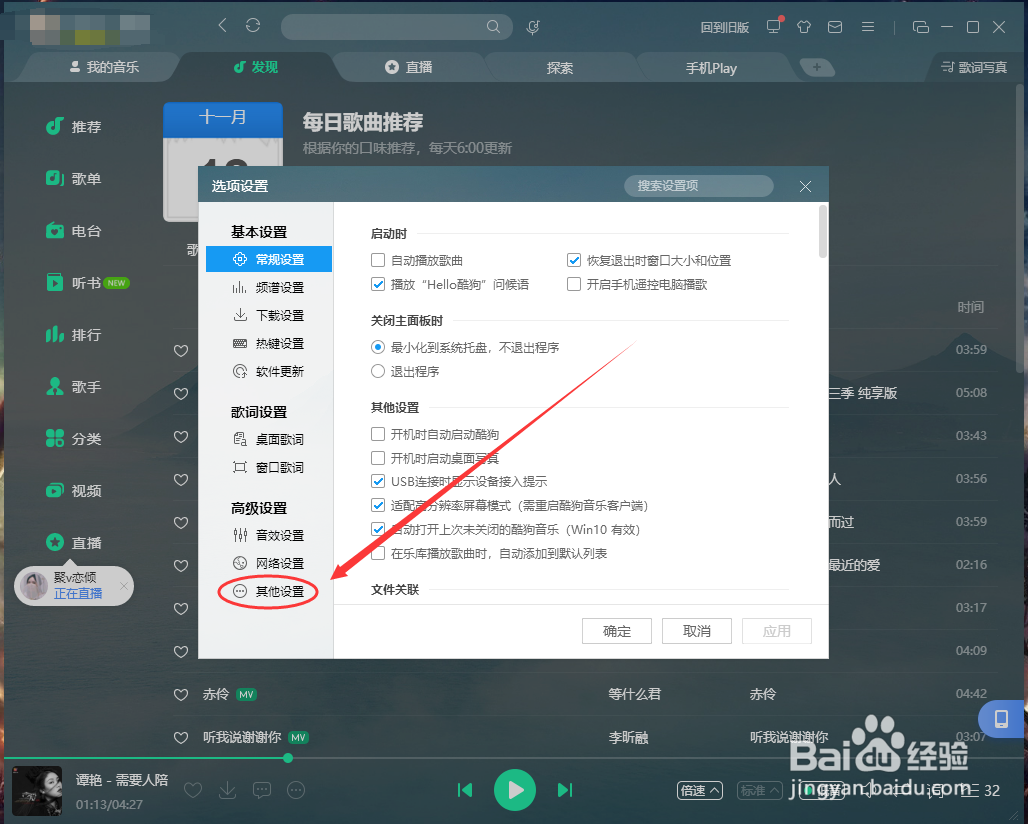Viewport: 1028px width, 824px height.
Task: Expand the 标准 quality dropdown
Action: (760, 791)
